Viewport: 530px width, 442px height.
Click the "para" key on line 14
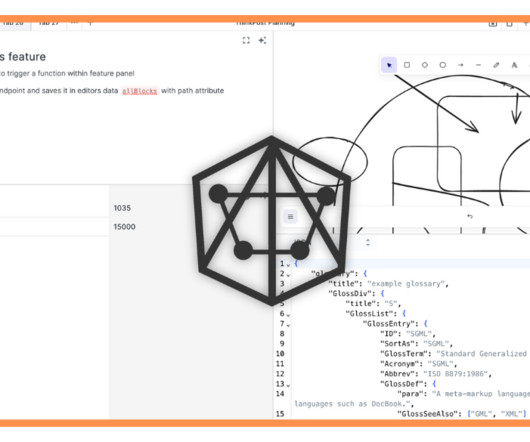[x=410, y=394]
